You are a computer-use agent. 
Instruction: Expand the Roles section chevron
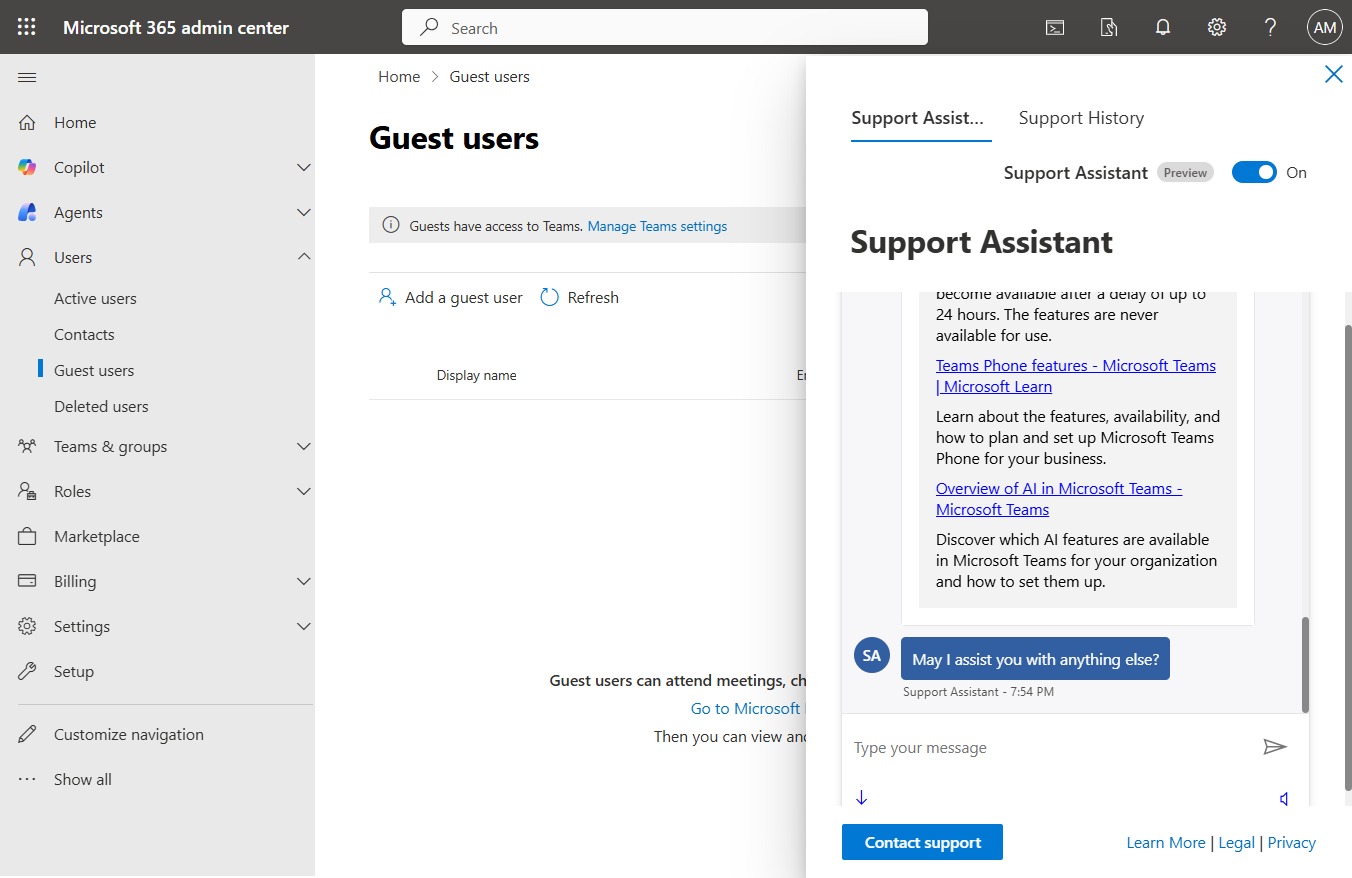pos(304,491)
